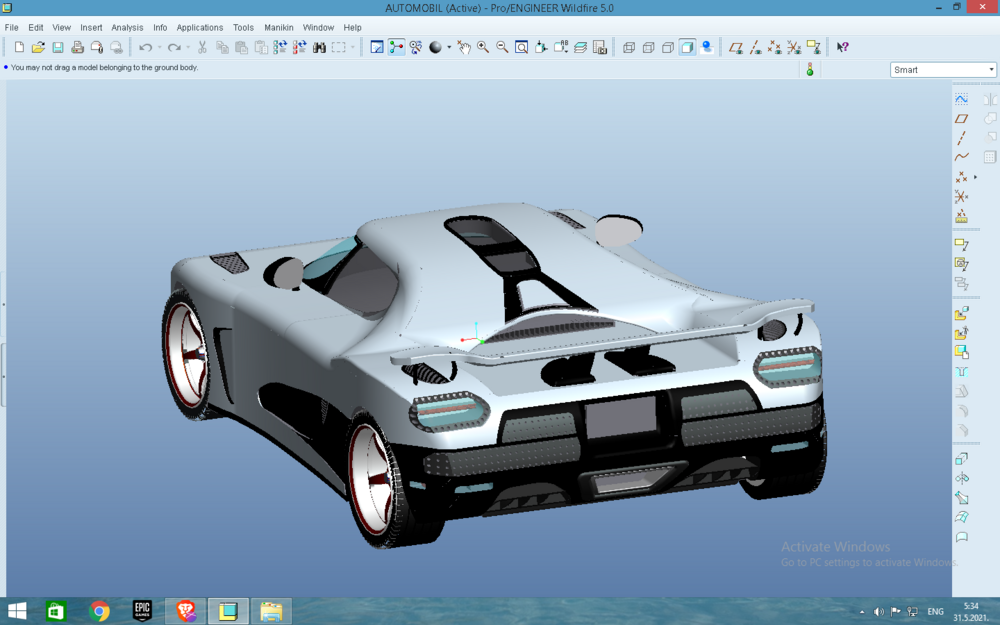This screenshot has height=625, width=1000.
Task: Click the Undo arrow icon
Action: click(x=145, y=47)
